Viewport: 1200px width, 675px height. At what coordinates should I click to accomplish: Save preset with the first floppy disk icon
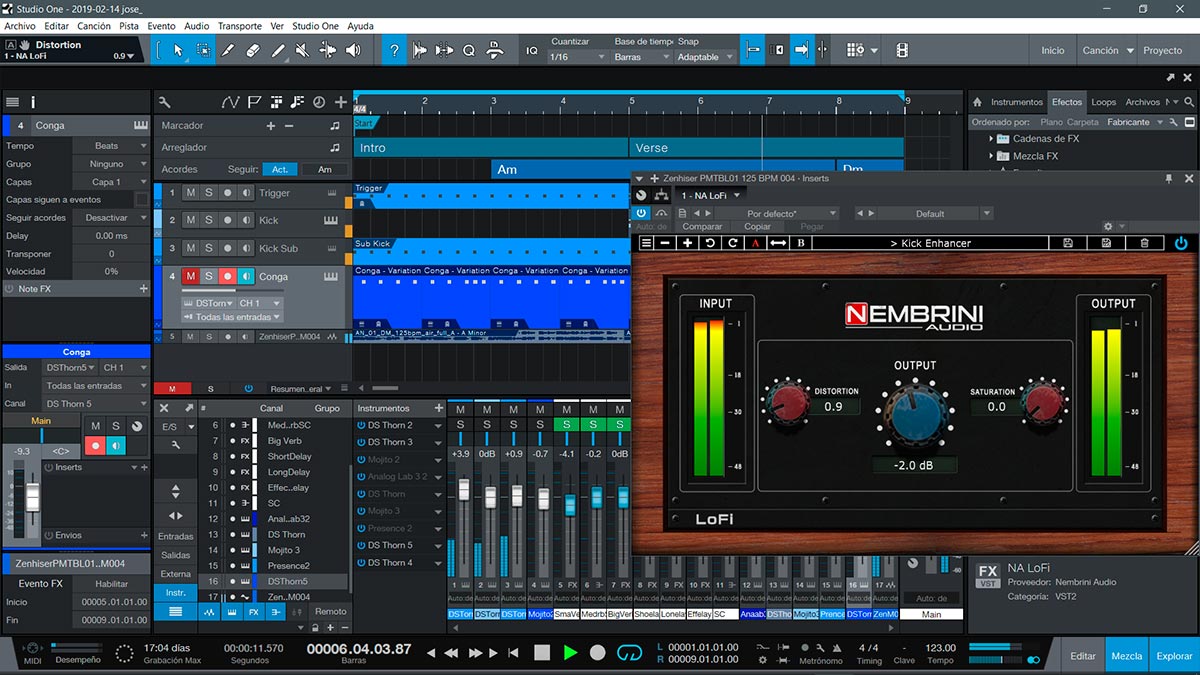click(1068, 243)
